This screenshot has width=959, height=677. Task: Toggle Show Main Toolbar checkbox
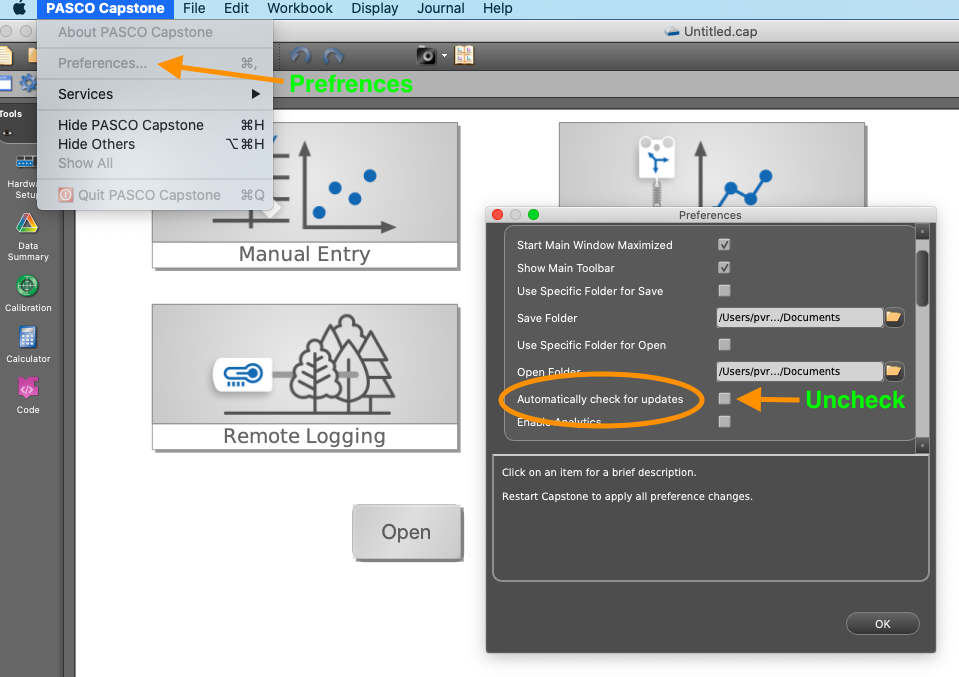tap(724, 268)
